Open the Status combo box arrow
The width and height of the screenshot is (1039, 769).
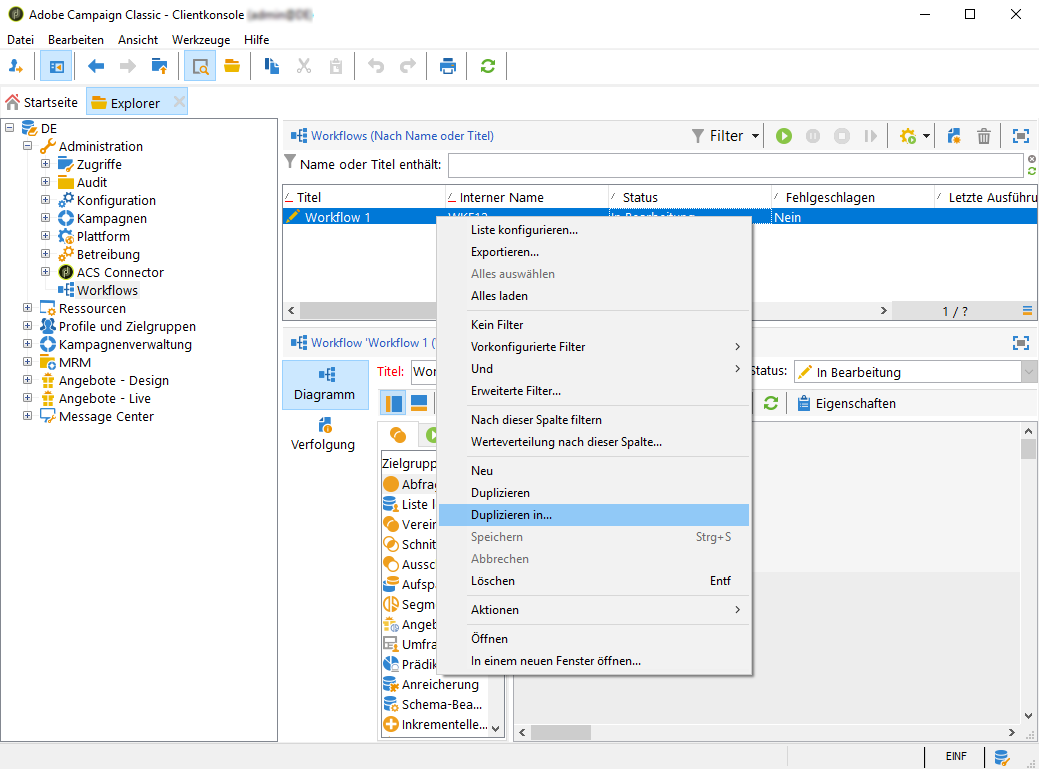point(1029,372)
